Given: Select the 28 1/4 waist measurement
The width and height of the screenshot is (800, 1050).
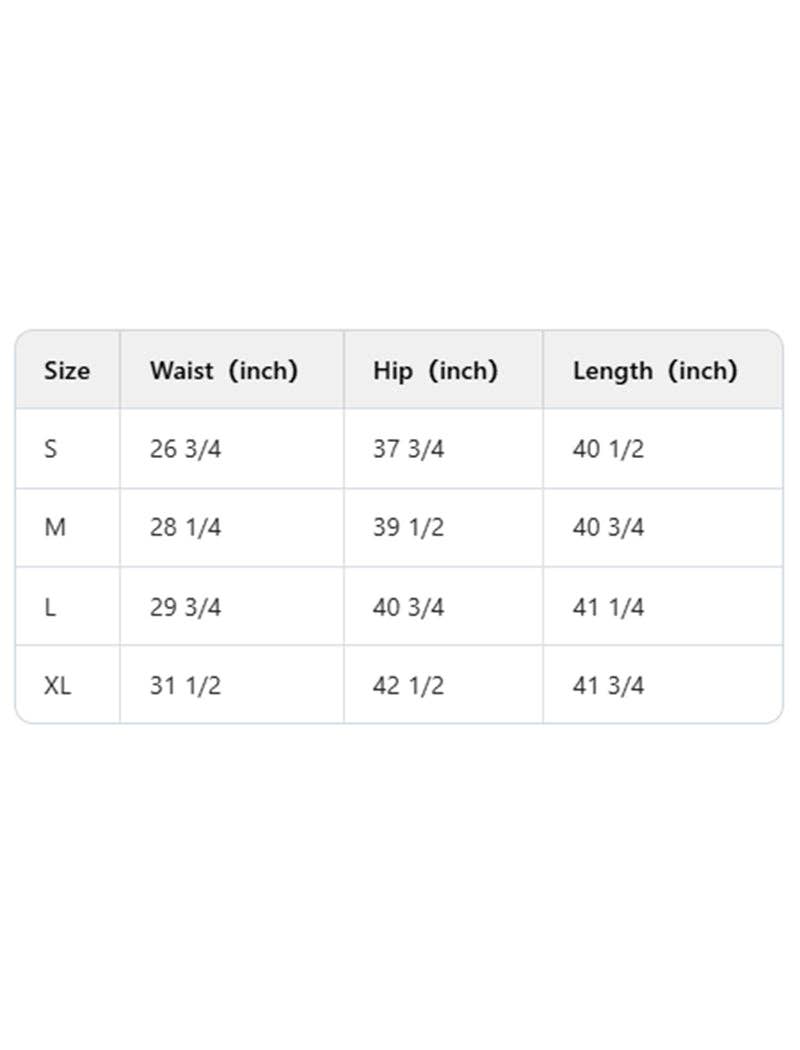Looking at the screenshot, I should click(x=185, y=527).
